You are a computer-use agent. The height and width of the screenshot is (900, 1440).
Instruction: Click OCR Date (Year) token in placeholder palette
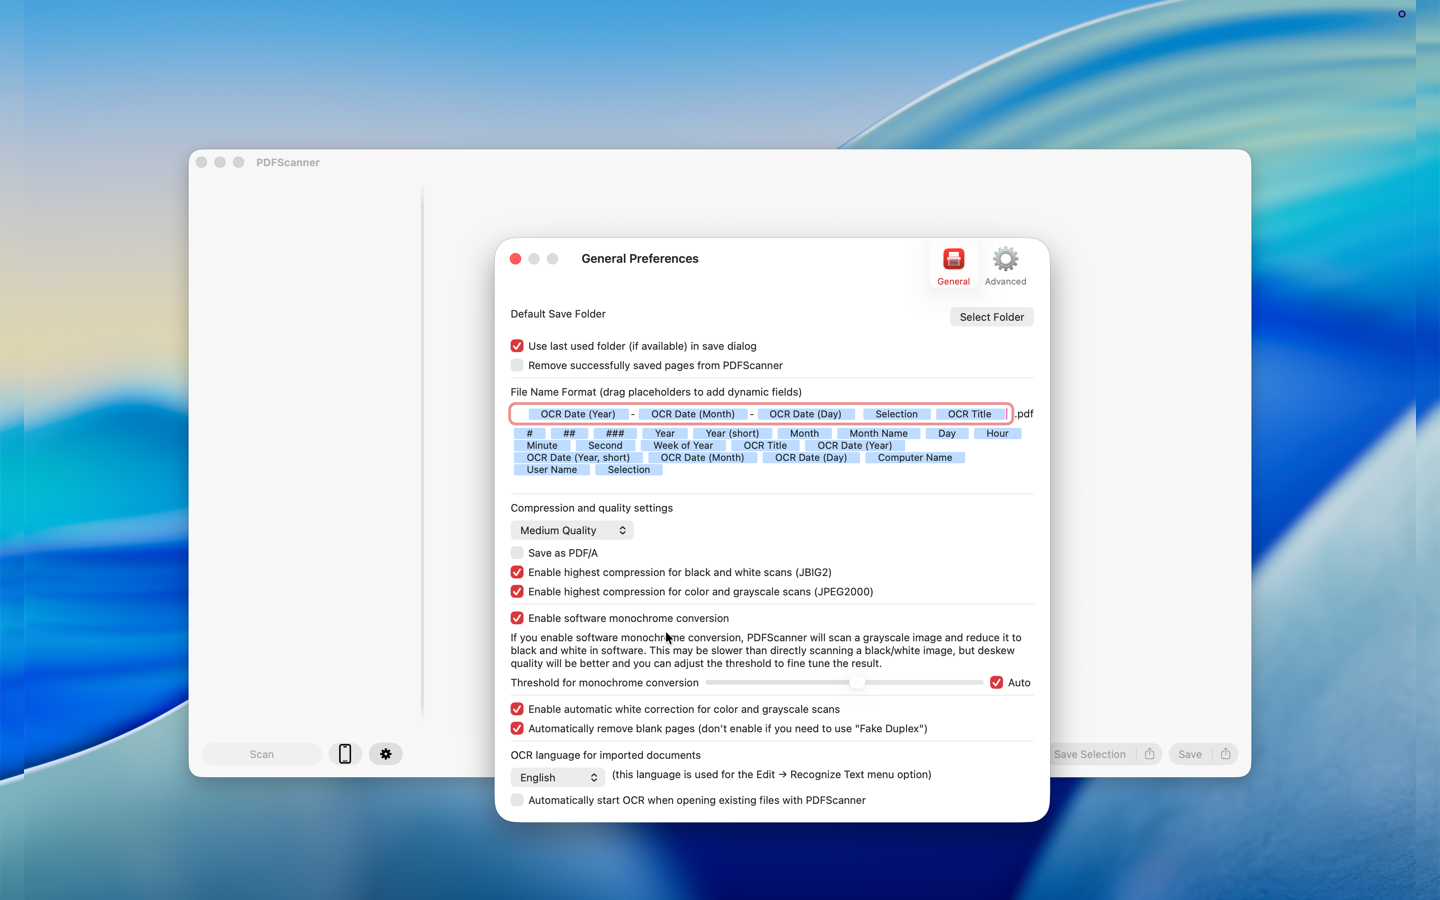pyautogui.click(x=855, y=446)
